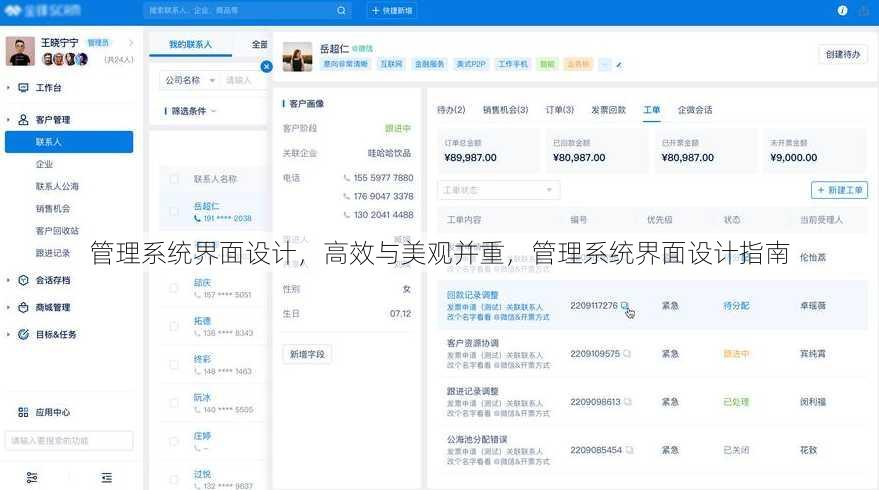Screen dimensions: 879x490
Task: Click the search magnifier icon in top bar
Action: point(341,11)
